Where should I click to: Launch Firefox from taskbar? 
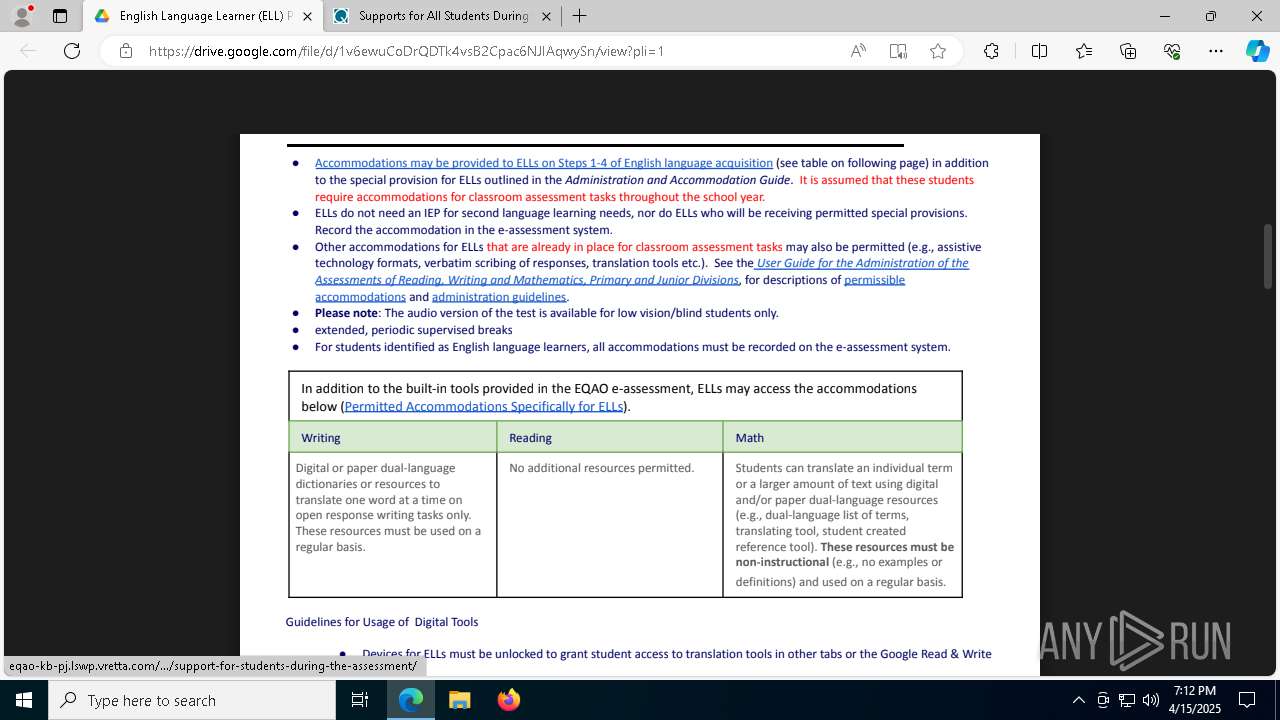point(508,700)
